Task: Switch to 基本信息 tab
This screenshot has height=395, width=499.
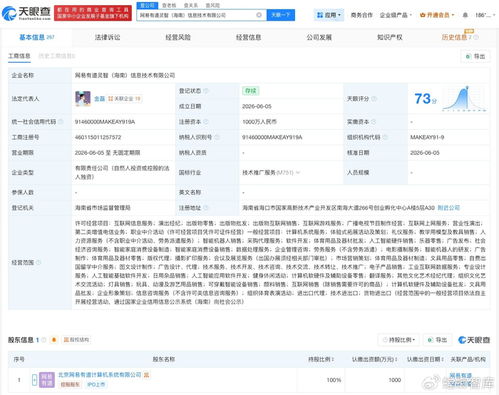Action: coord(37,37)
